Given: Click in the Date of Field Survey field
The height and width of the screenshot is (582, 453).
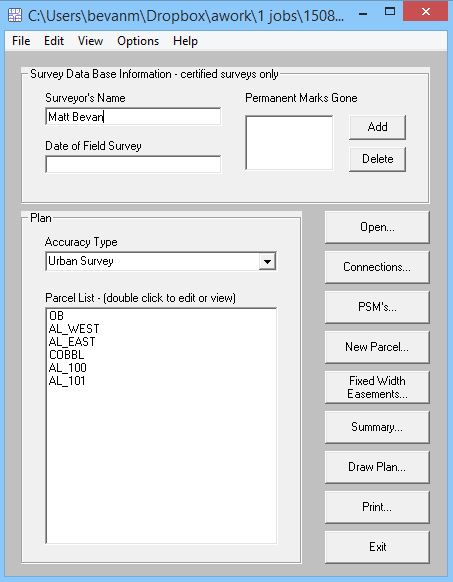Looking at the screenshot, I should [x=133, y=164].
